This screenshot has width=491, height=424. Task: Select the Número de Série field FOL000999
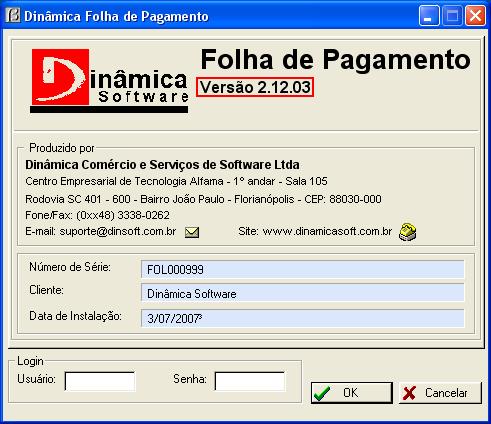pos(303,269)
